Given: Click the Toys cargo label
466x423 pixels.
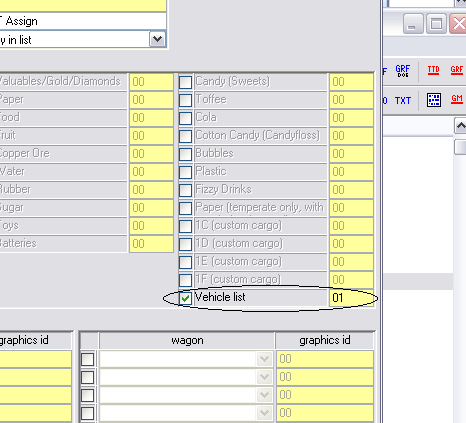Looking at the screenshot, I should pos(9,226).
